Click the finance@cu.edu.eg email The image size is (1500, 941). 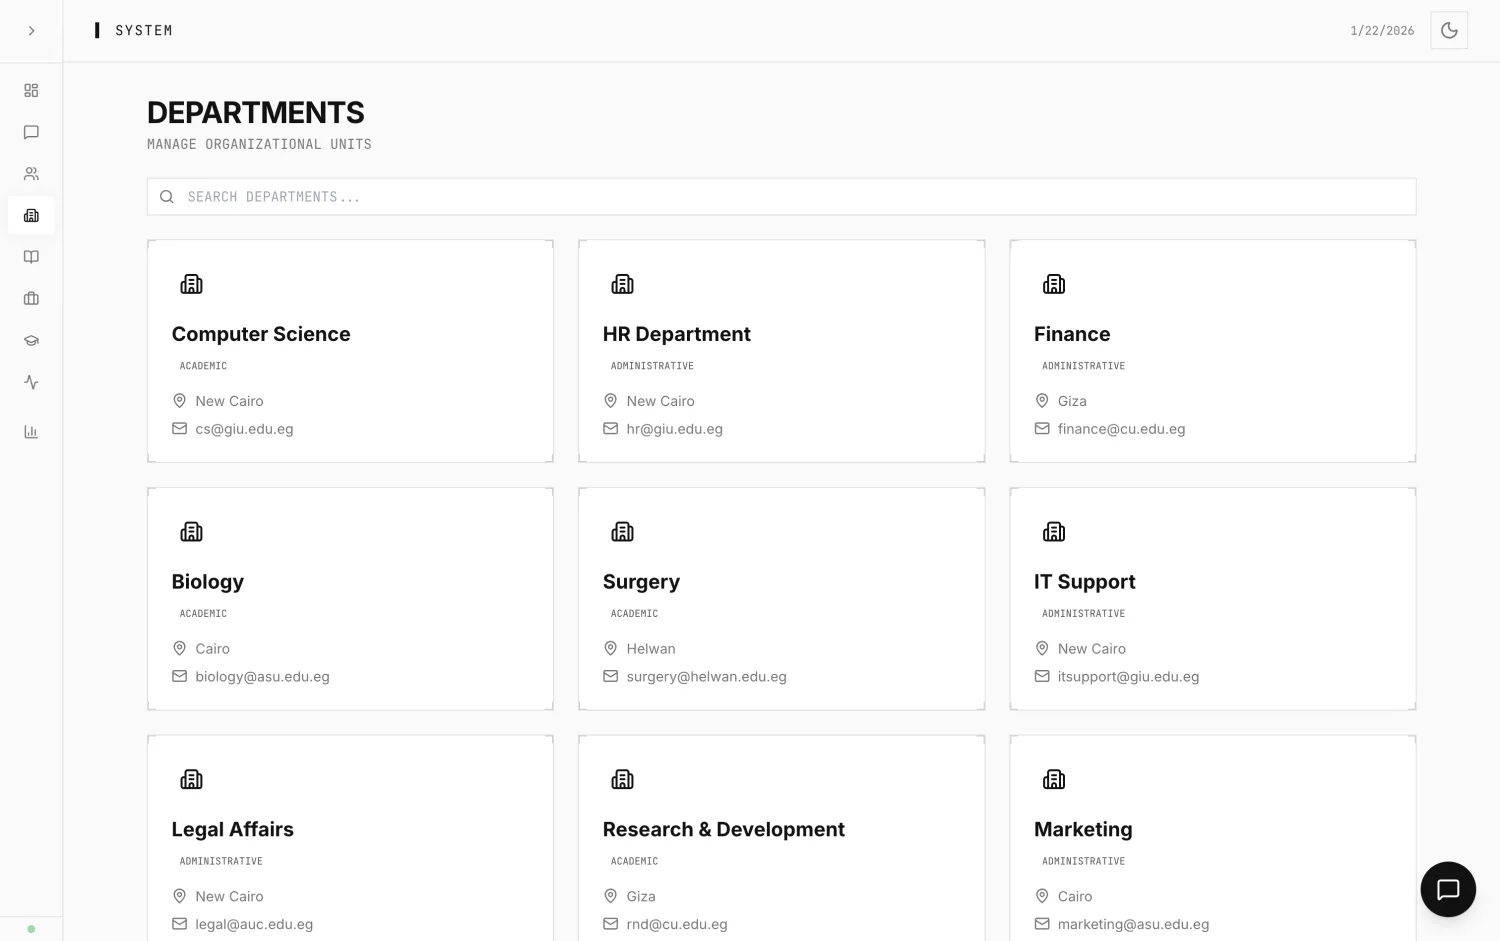[x=1122, y=429]
